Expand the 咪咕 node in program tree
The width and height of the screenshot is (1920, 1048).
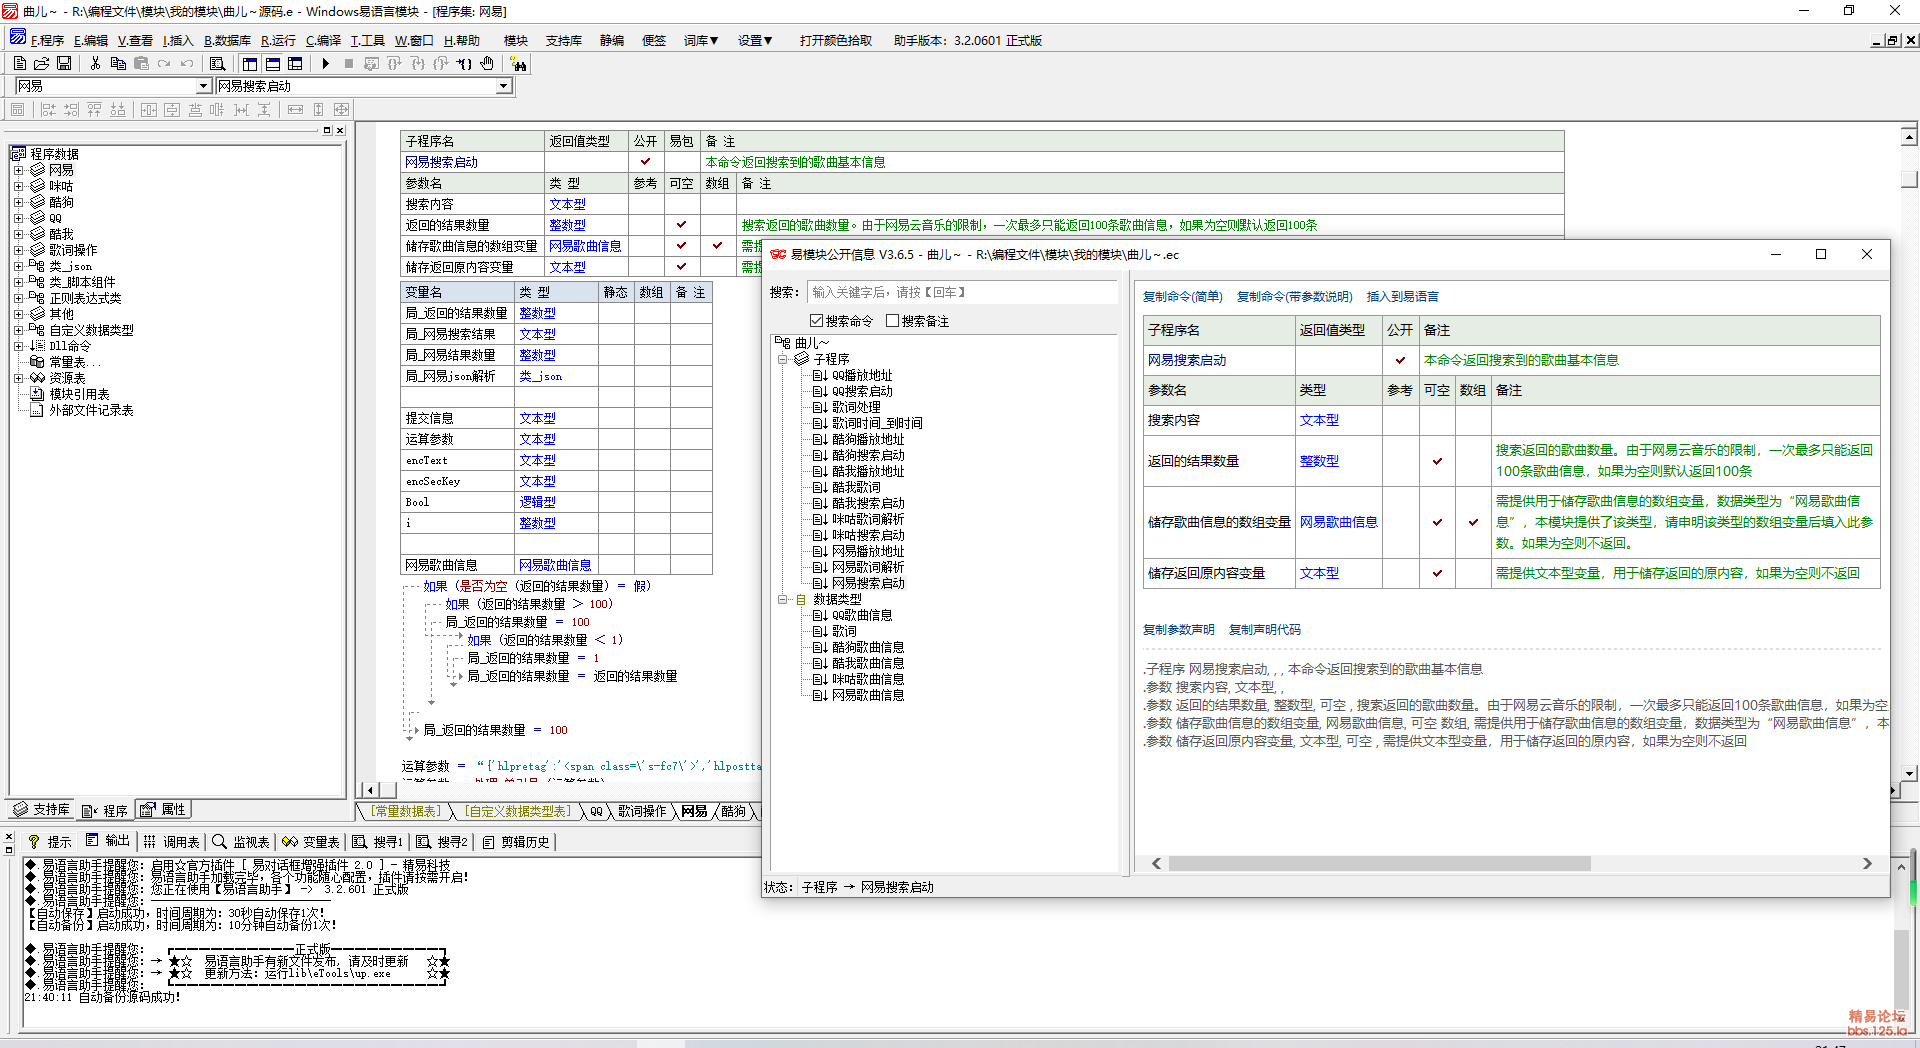pos(18,186)
